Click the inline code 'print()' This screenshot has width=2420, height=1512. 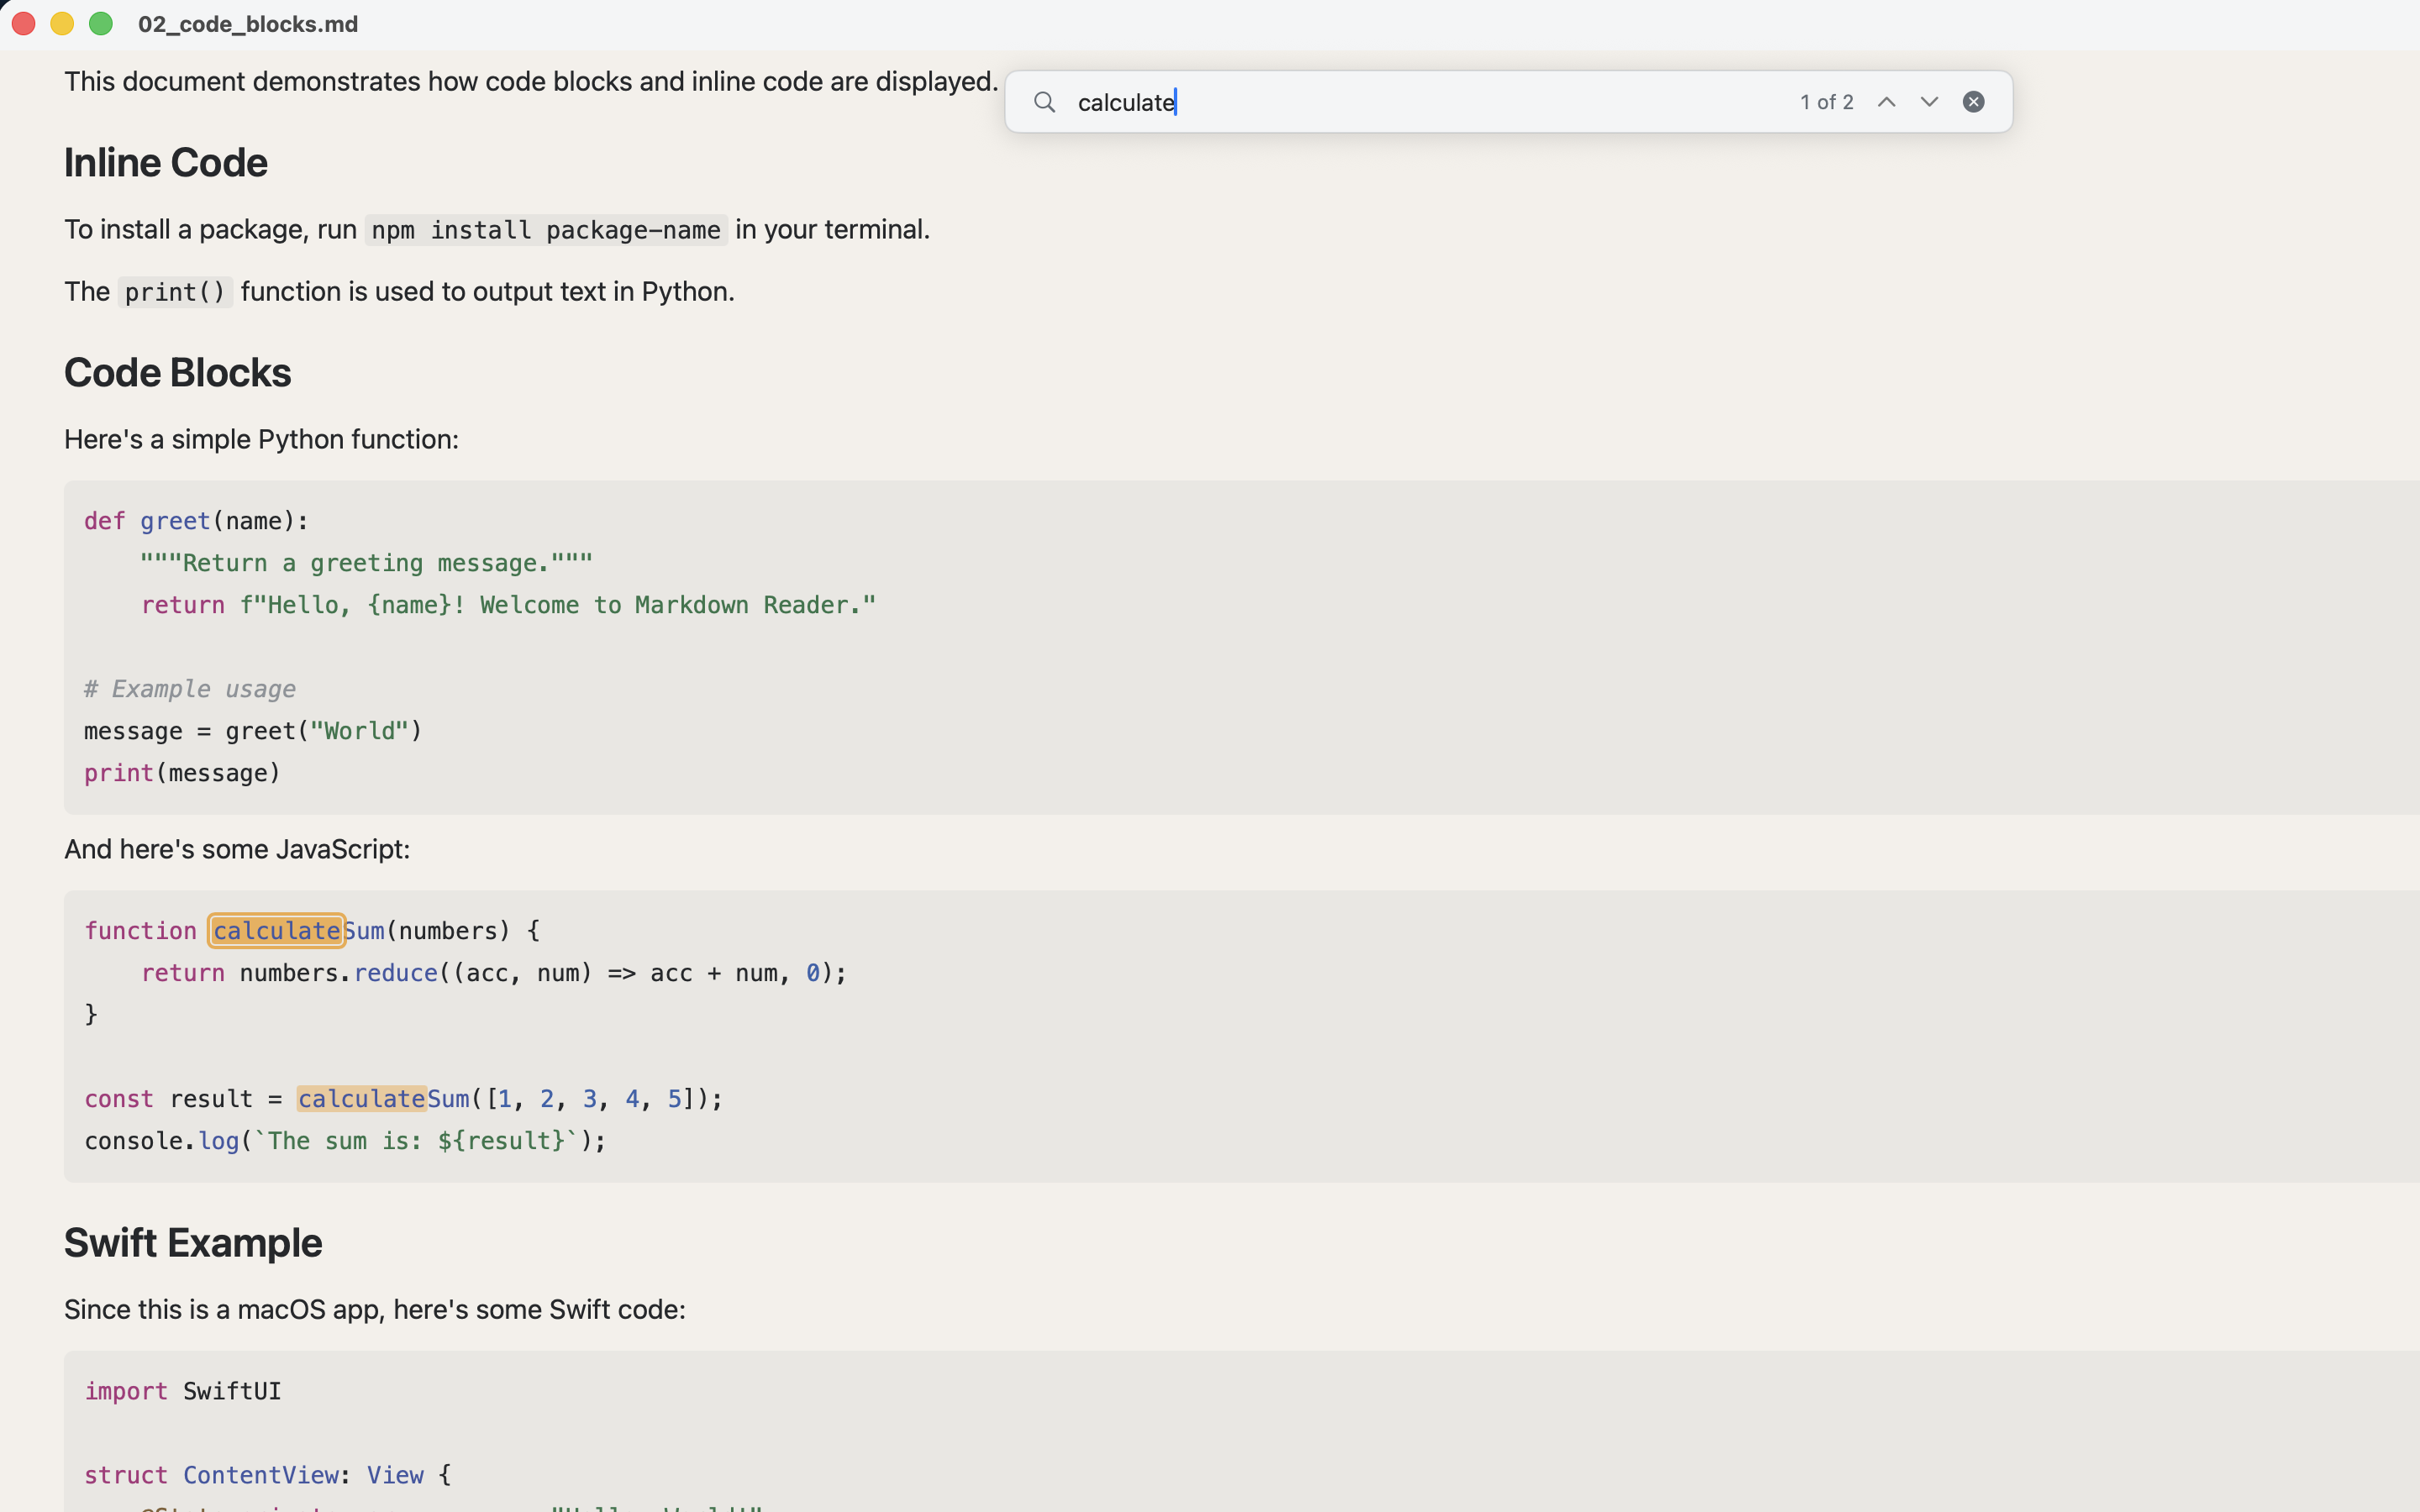point(175,292)
